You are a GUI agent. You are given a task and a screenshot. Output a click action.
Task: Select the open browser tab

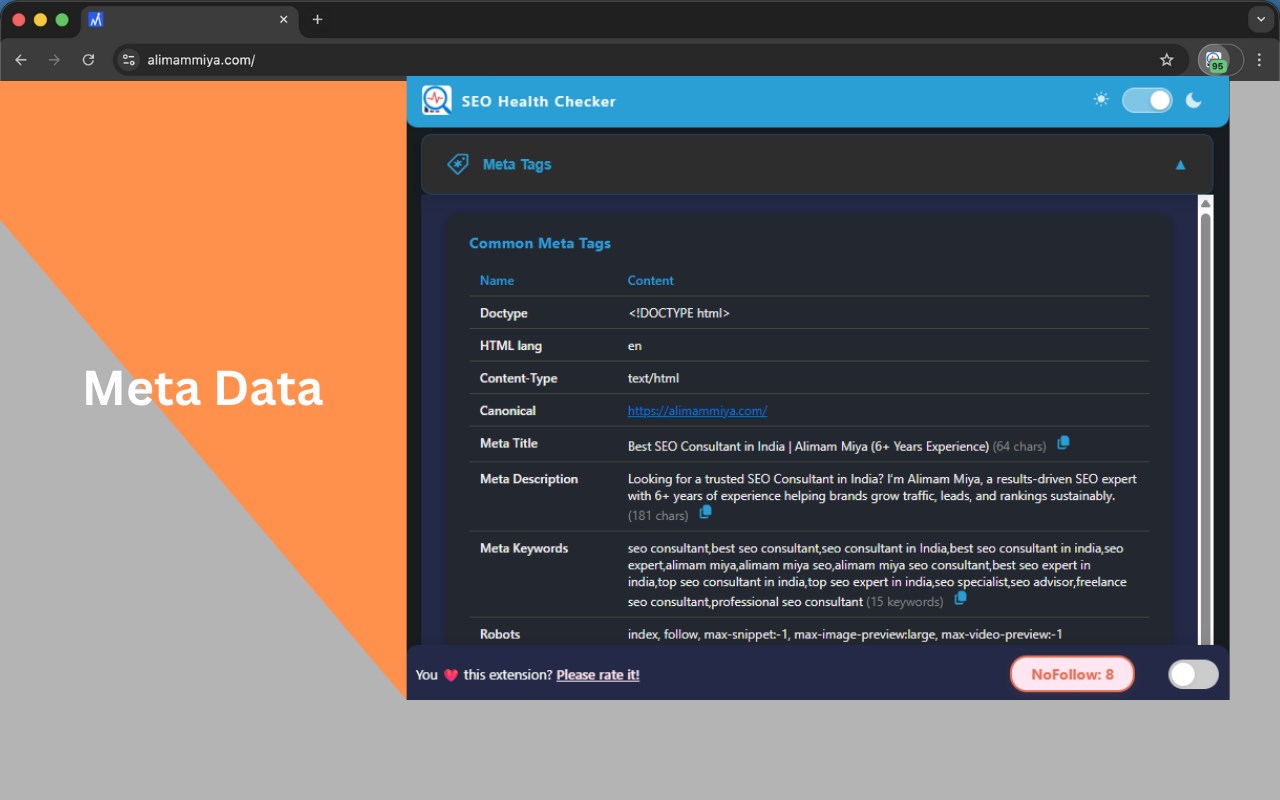pos(189,19)
